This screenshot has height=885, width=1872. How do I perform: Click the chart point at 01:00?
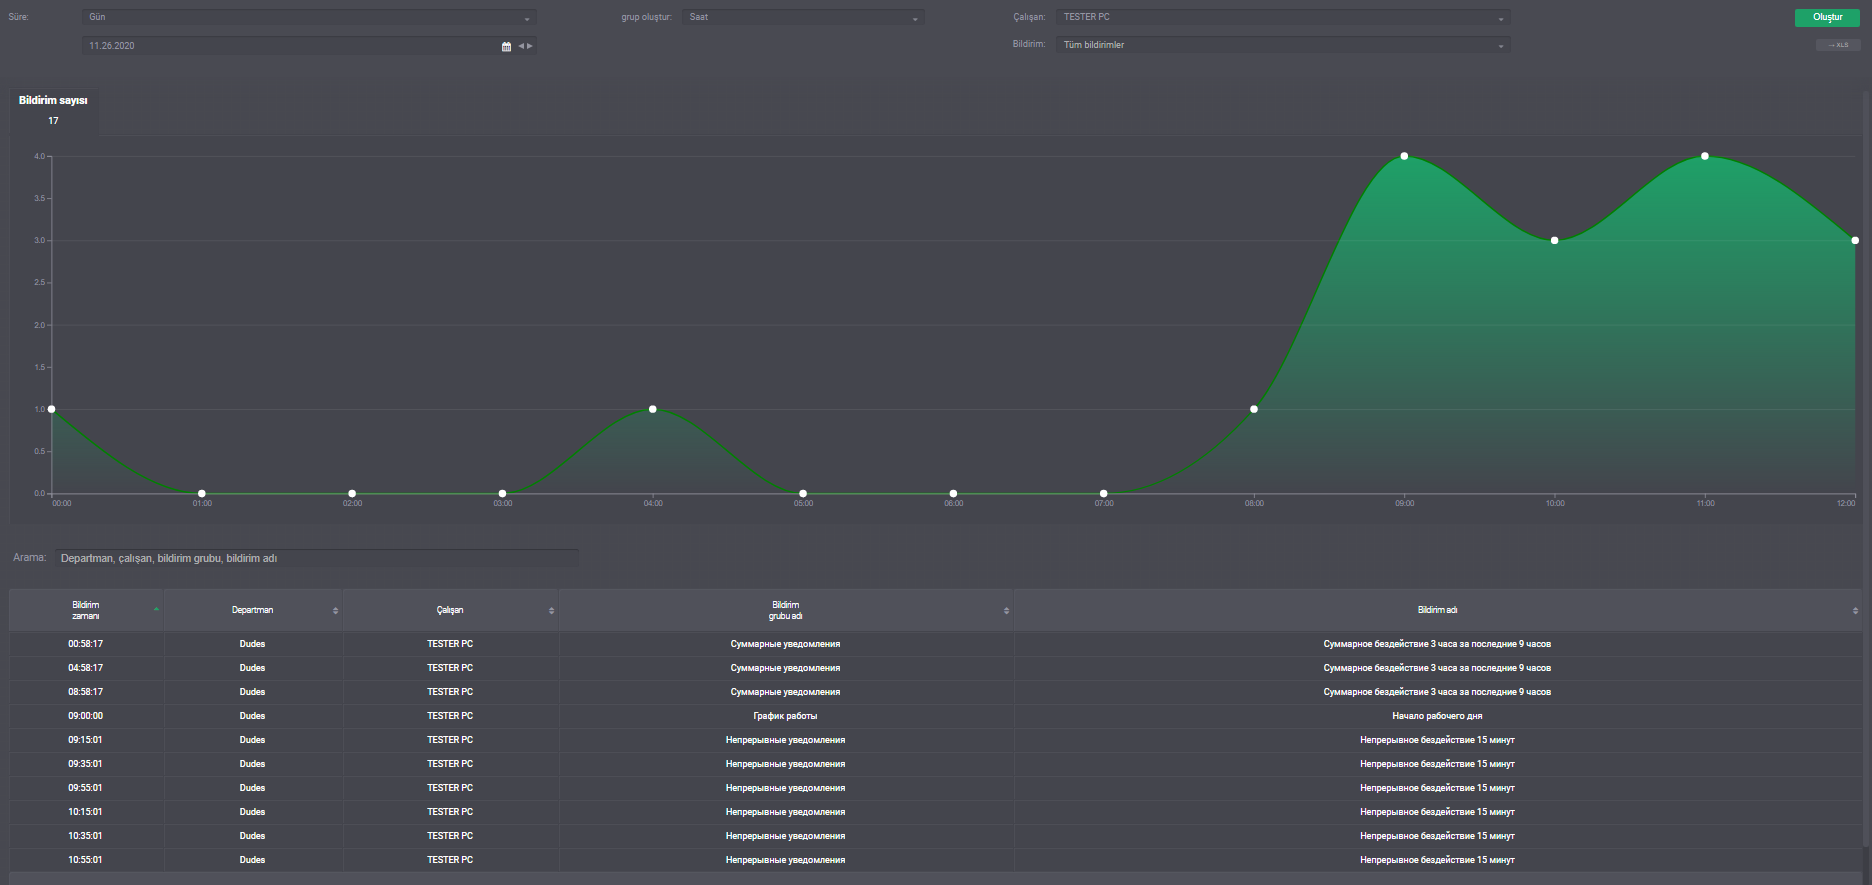coord(202,493)
